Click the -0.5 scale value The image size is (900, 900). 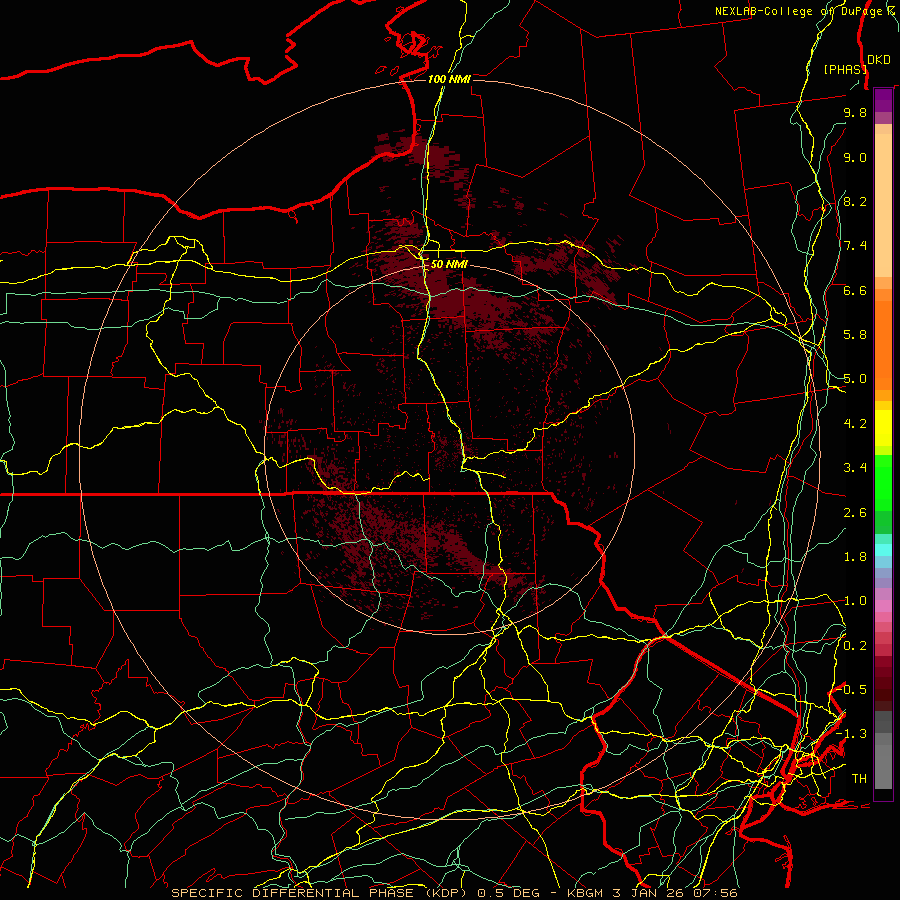(852, 690)
